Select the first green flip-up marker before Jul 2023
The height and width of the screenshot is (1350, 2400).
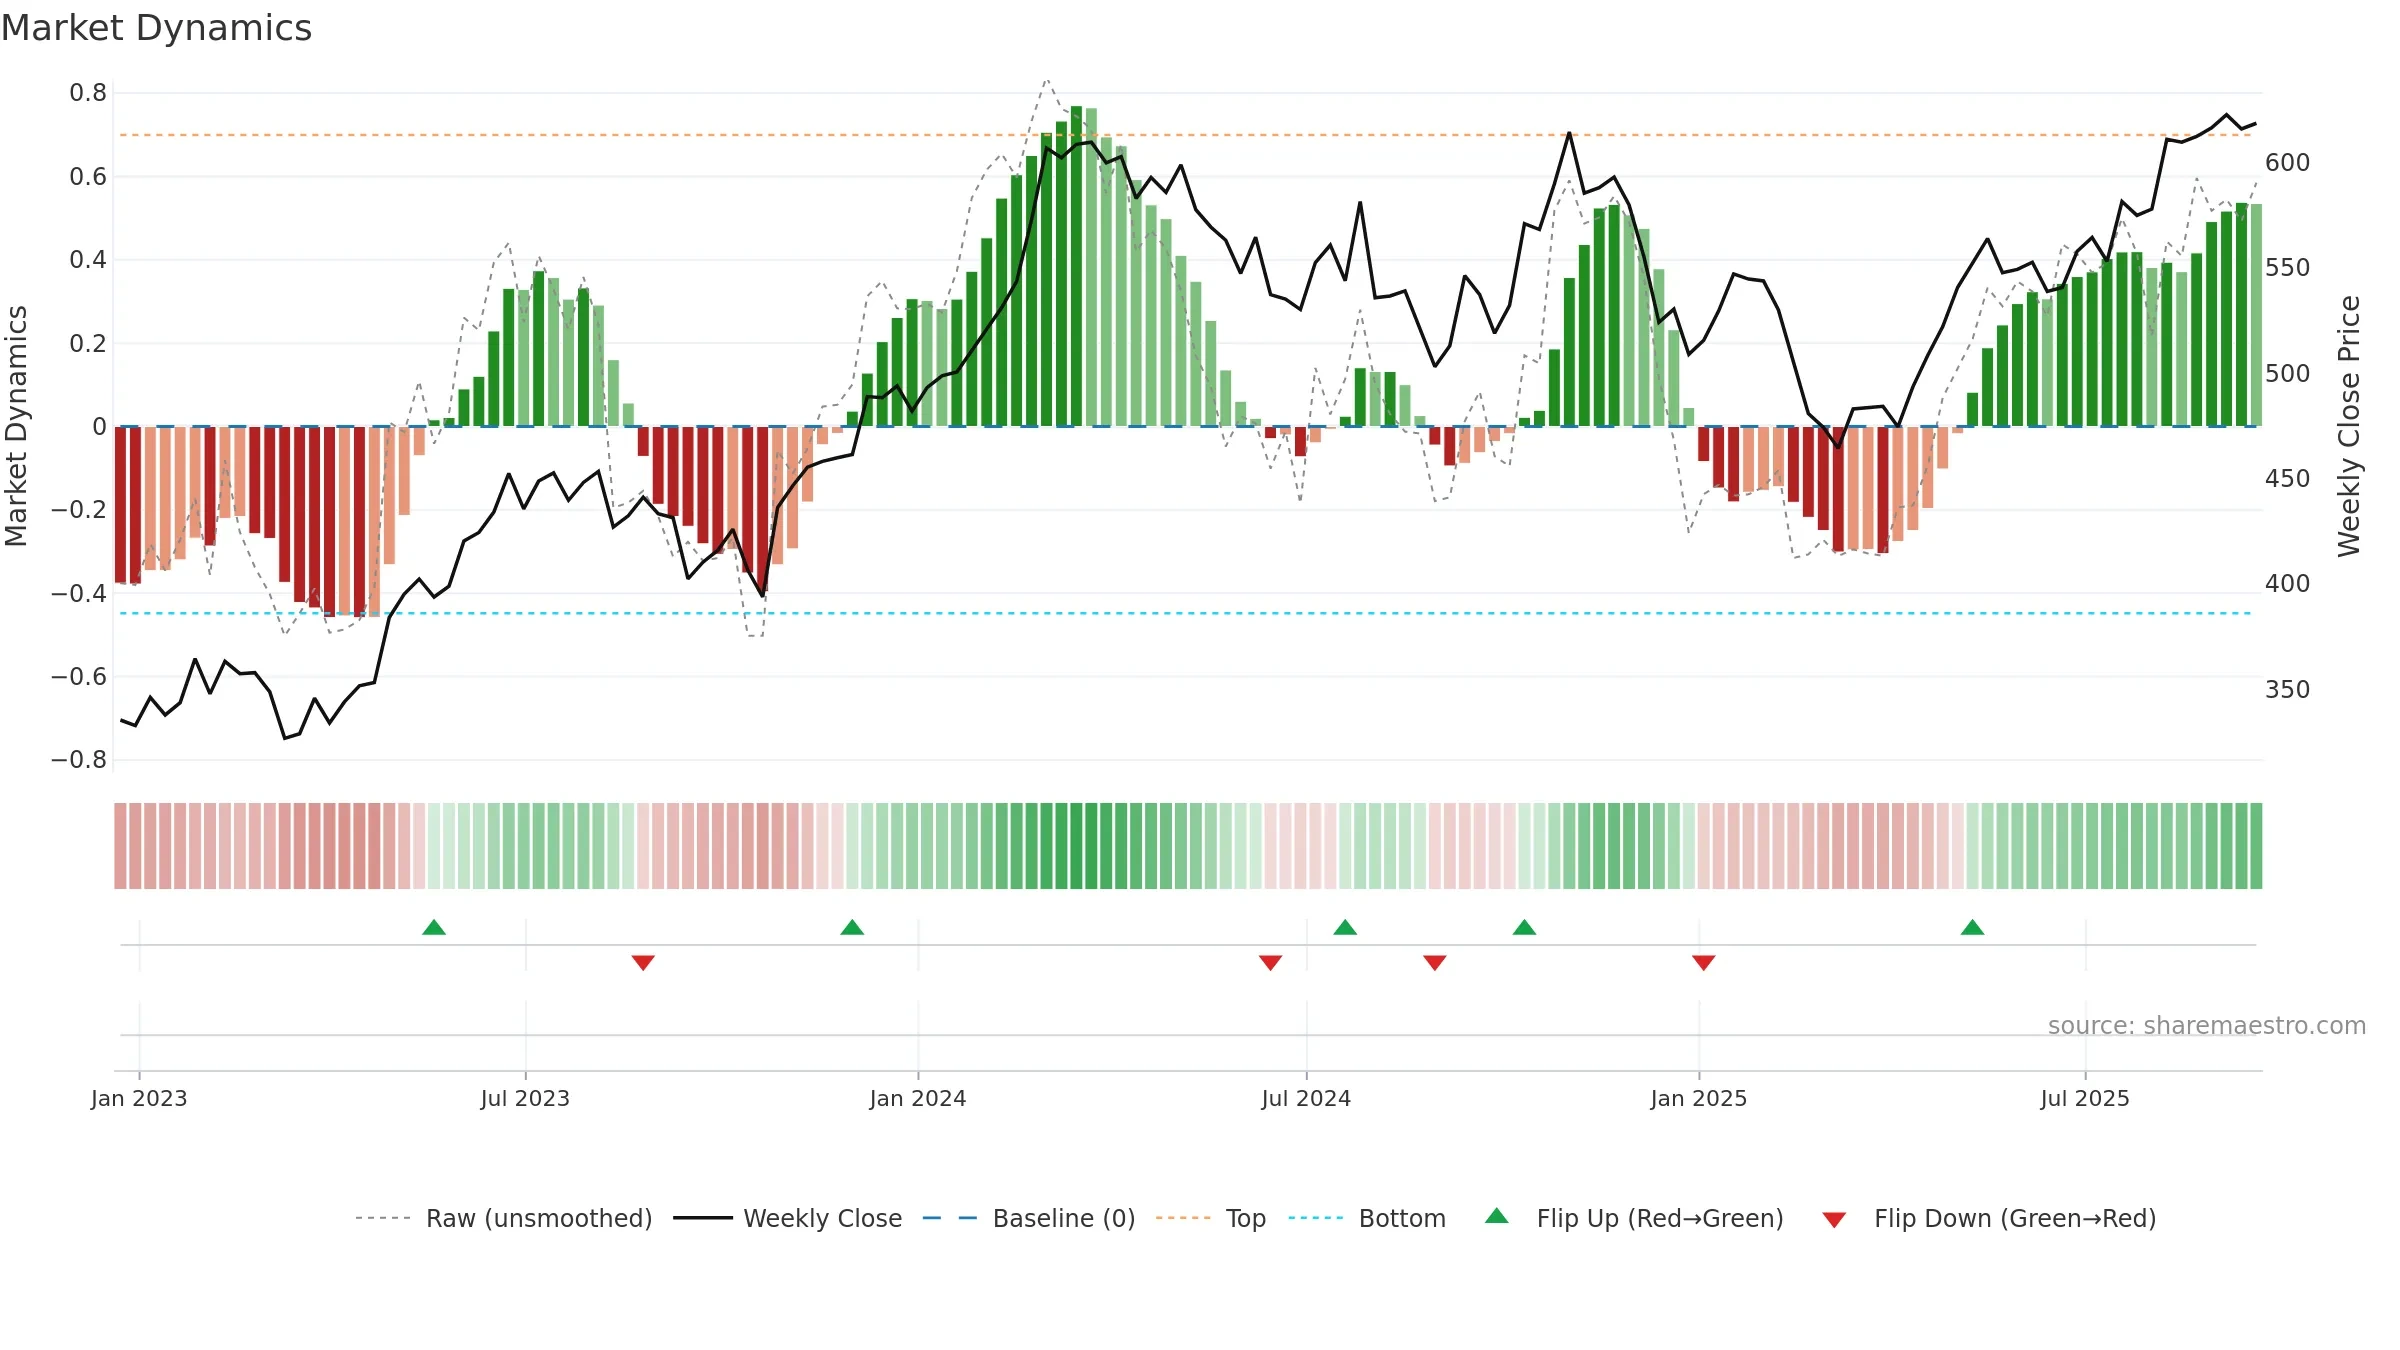pos(434,927)
